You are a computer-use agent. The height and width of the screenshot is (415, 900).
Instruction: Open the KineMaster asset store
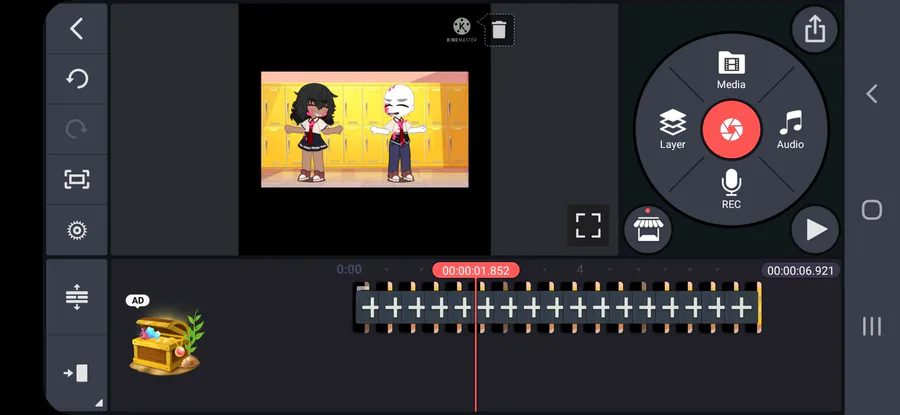point(647,230)
